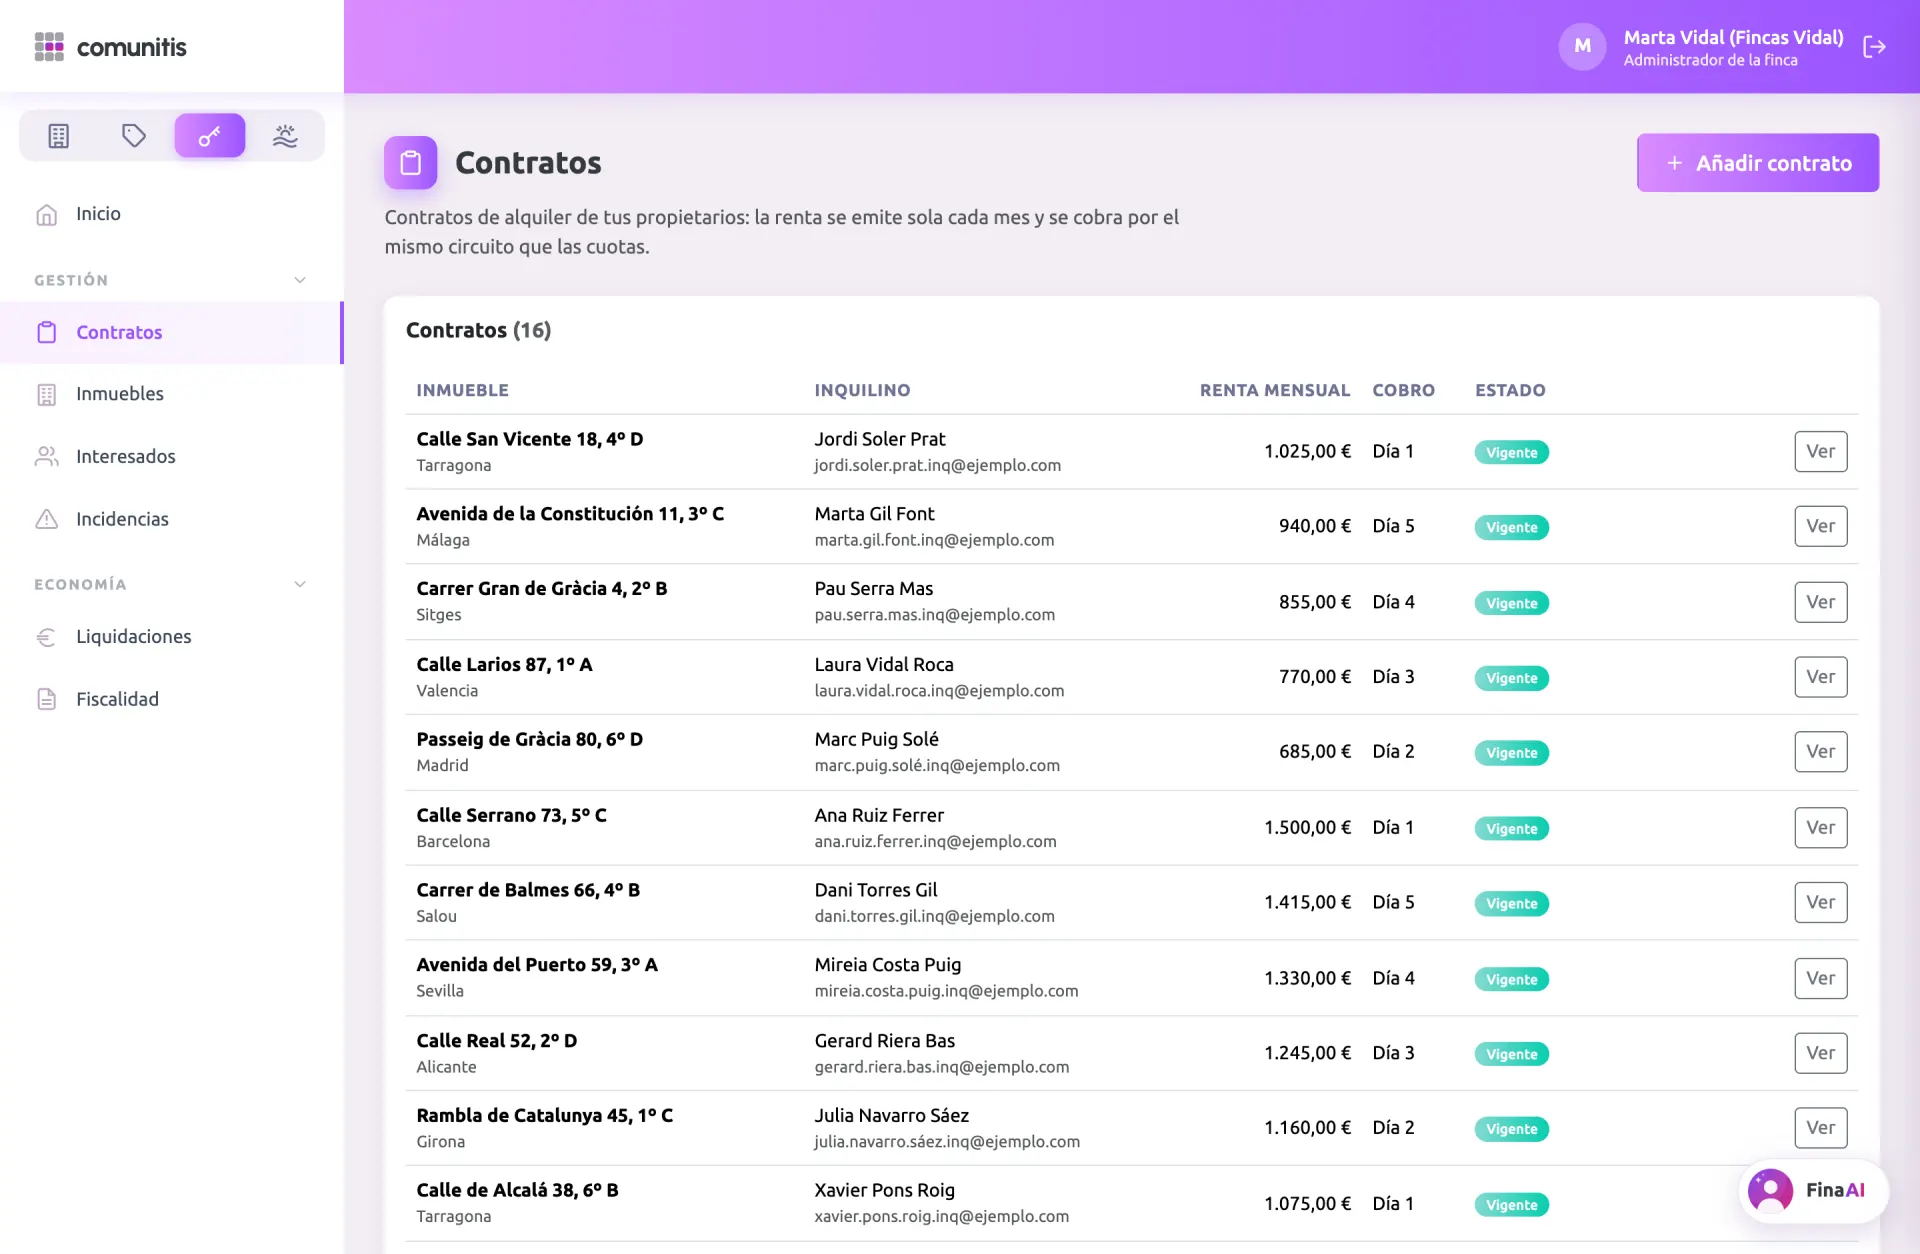The width and height of the screenshot is (1920, 1254).
Task: Click the Cobro column header
Action: coord(1403,390)
